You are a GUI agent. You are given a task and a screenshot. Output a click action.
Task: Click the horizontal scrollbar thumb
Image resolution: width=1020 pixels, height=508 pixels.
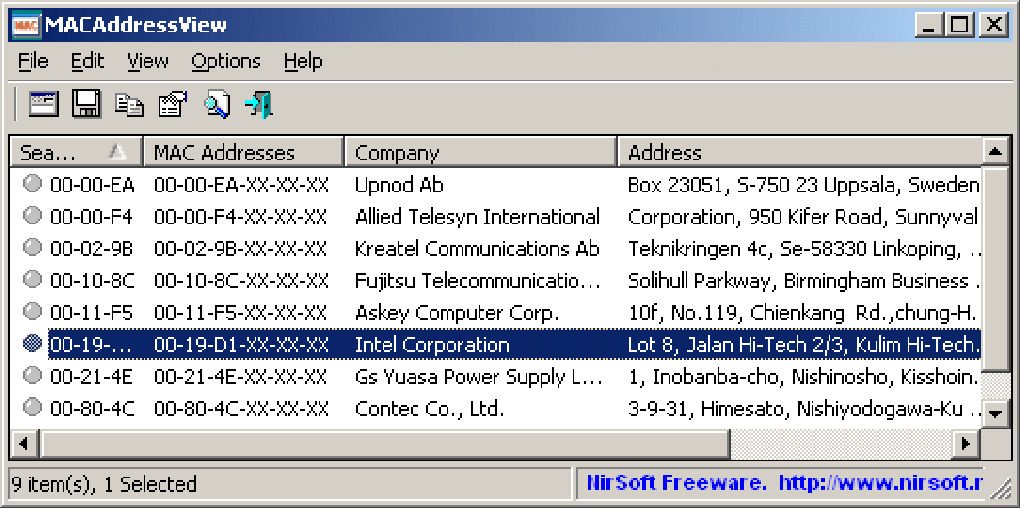click(x=384, y=444)
